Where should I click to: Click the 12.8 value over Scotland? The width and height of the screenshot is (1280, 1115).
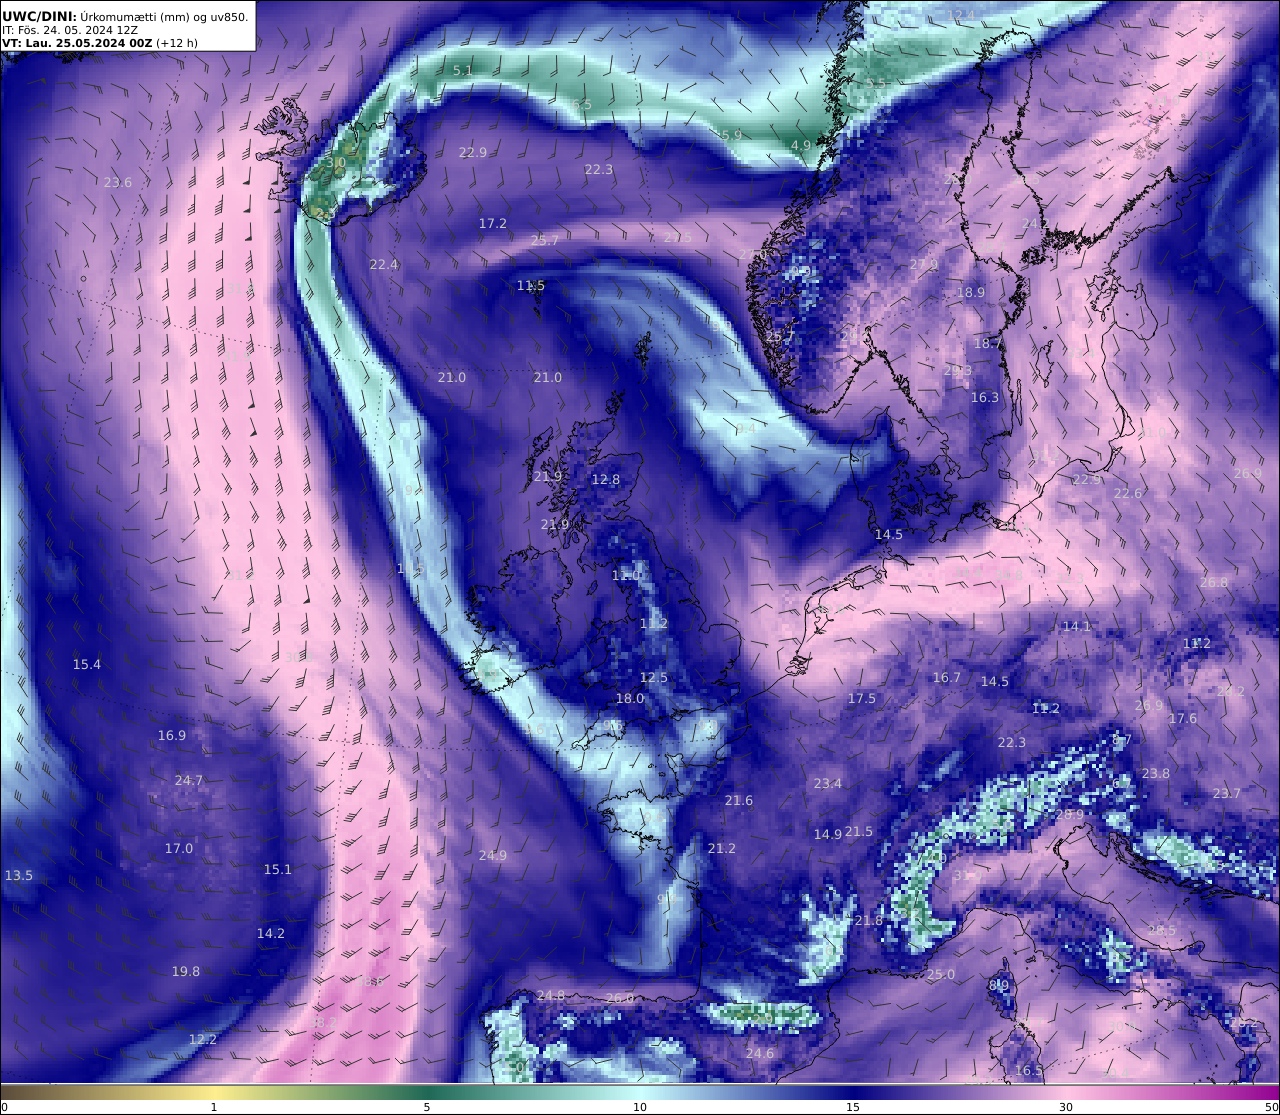606,479
